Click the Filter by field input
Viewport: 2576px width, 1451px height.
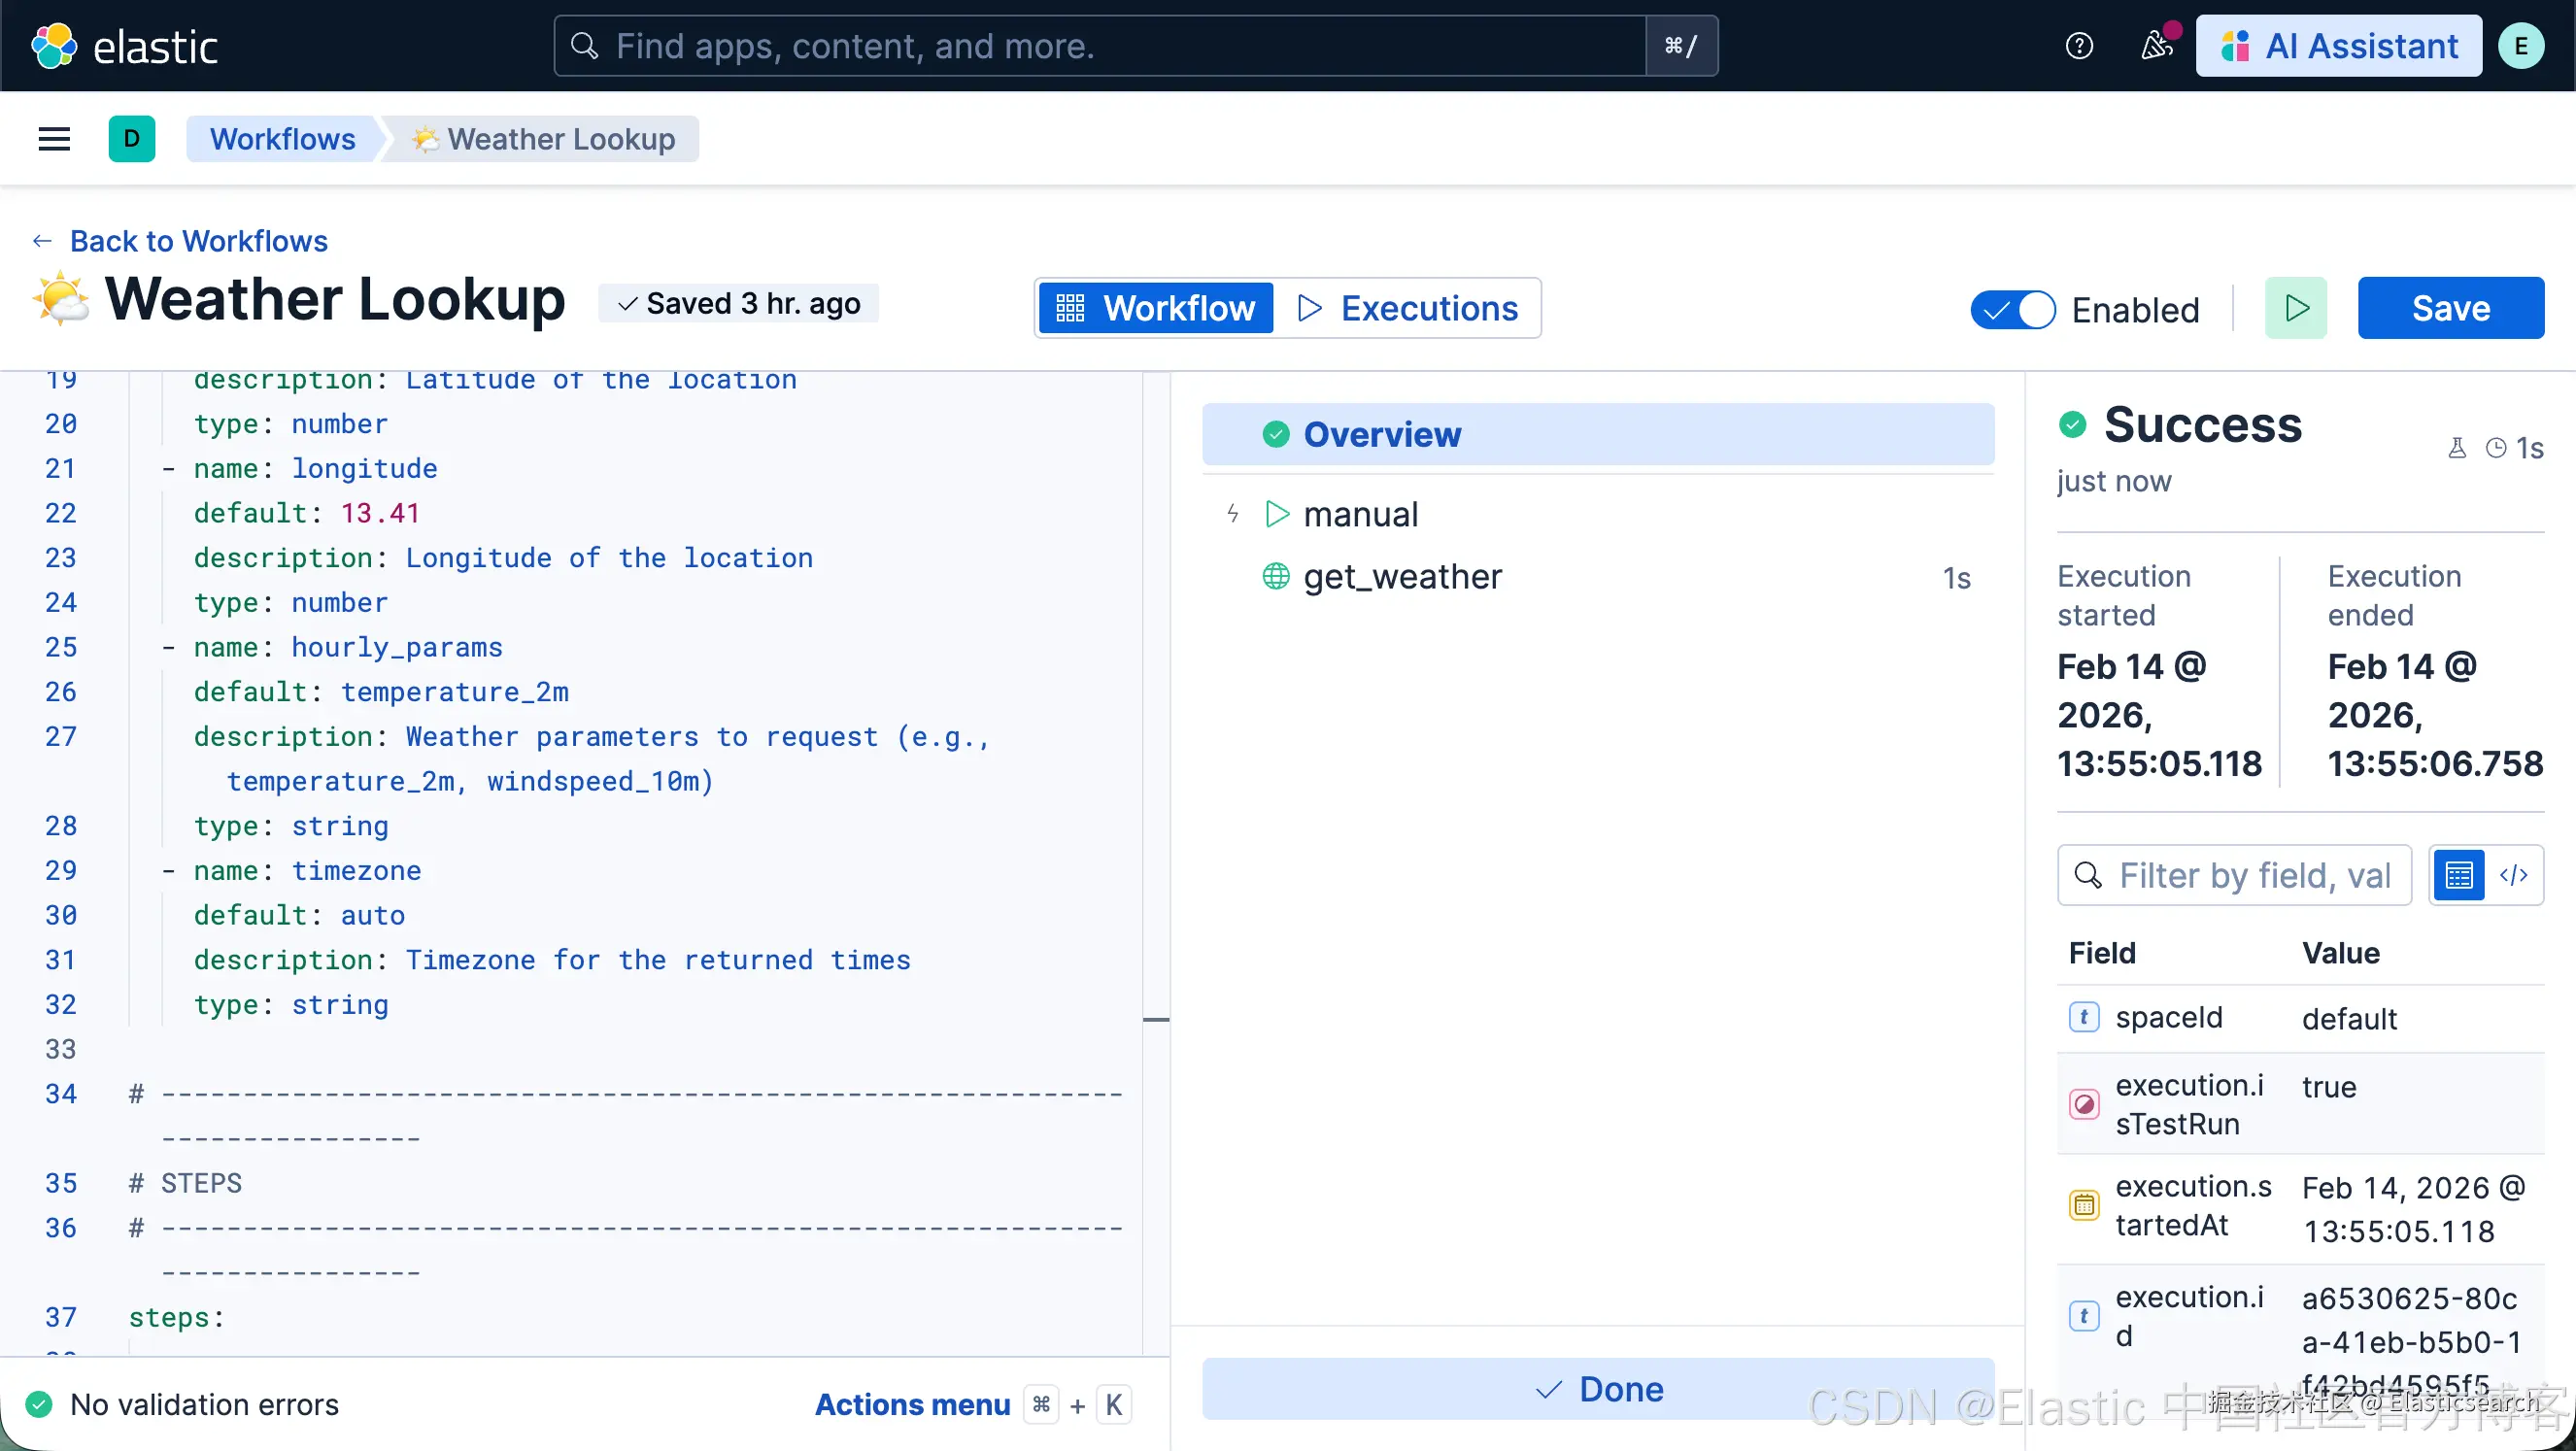pyautogui.click(x=2252, y=875)
